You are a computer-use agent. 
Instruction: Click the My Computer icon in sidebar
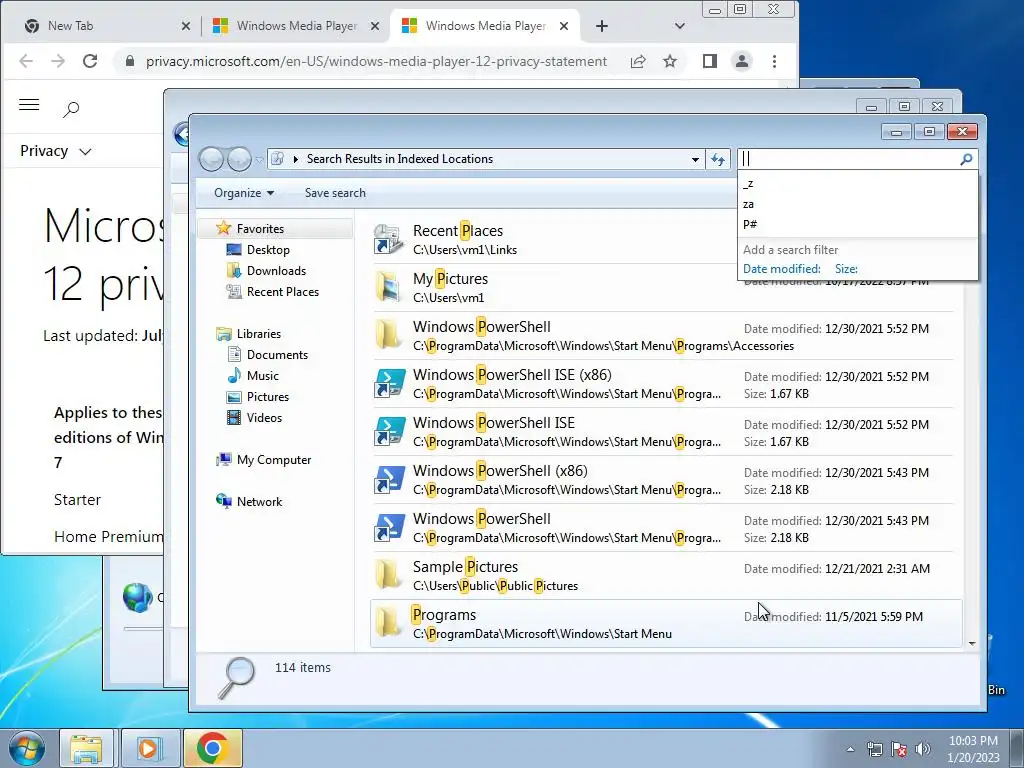[x=223, y=460]
